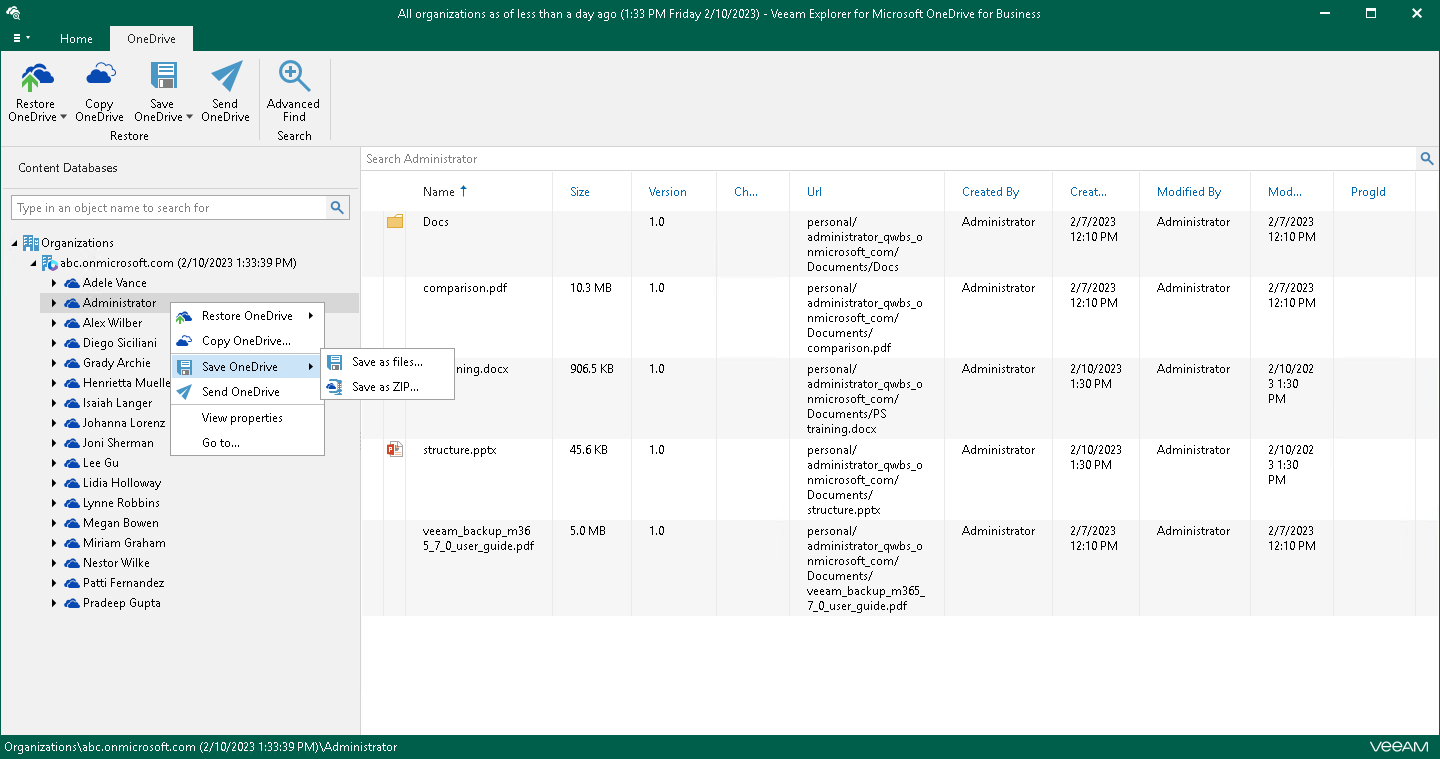Click the Veeam application icon in title bar
The width and height of the screenshot is (1440, 759).
click(14, 14)
